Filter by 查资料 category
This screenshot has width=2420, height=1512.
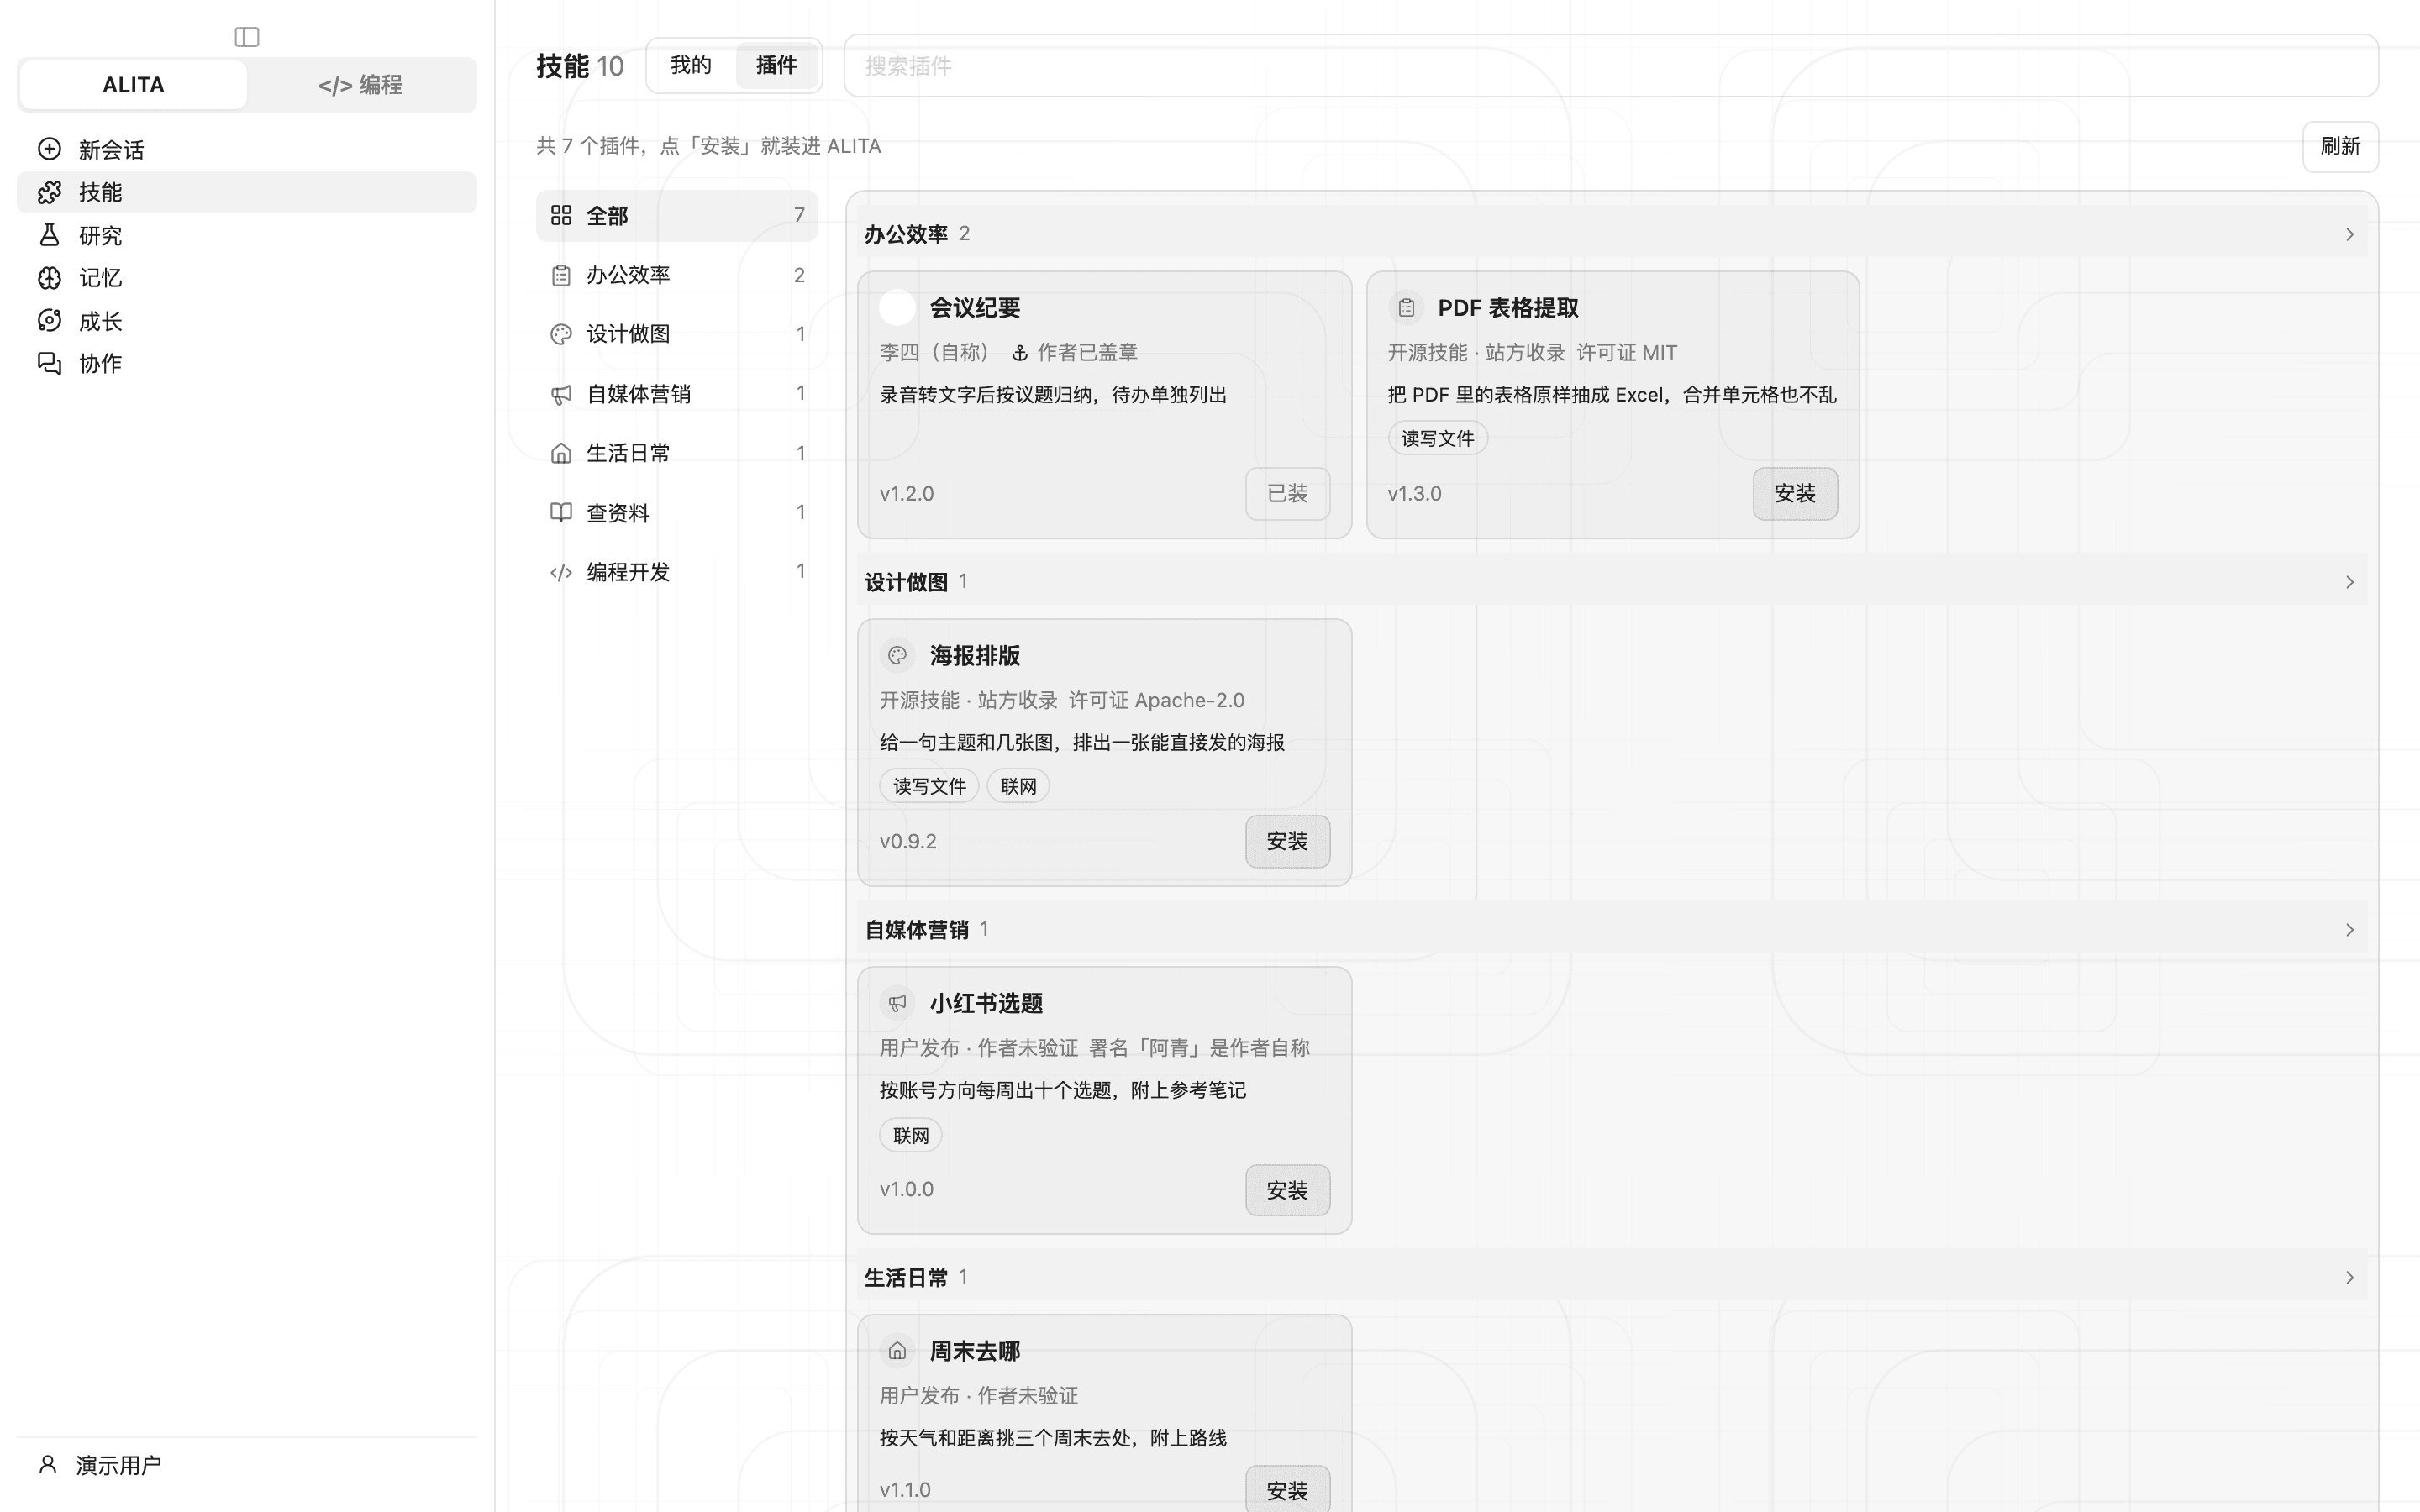click(x=677, y=512)
